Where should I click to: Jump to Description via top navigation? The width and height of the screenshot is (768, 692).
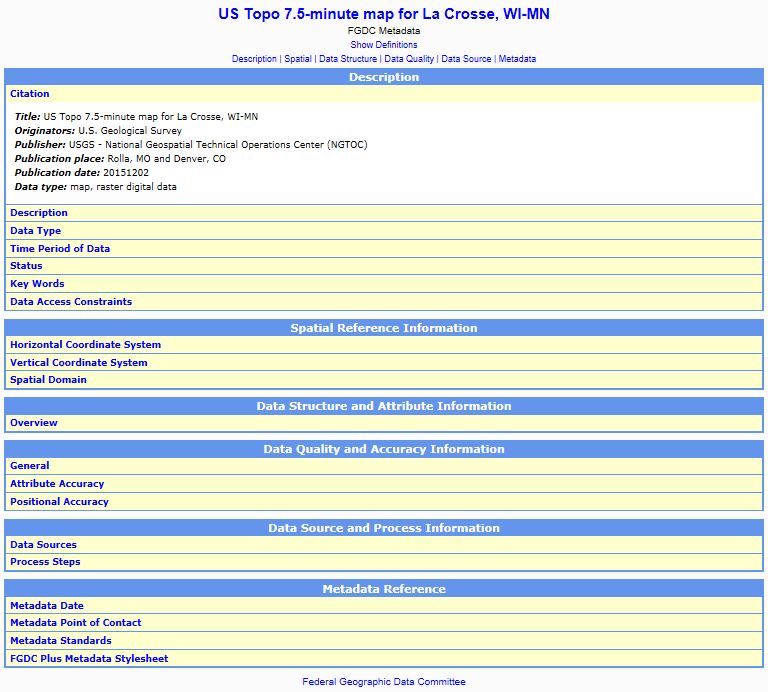click(254, 59)
